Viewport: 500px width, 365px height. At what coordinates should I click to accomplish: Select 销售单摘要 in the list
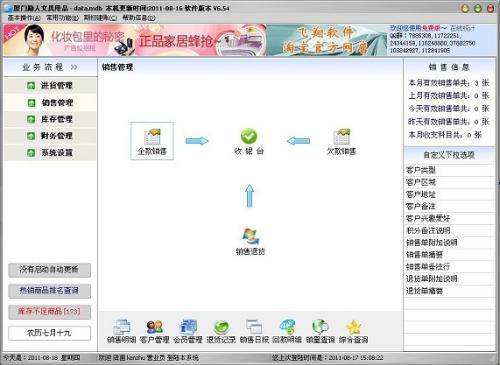(x=449, y=255)
